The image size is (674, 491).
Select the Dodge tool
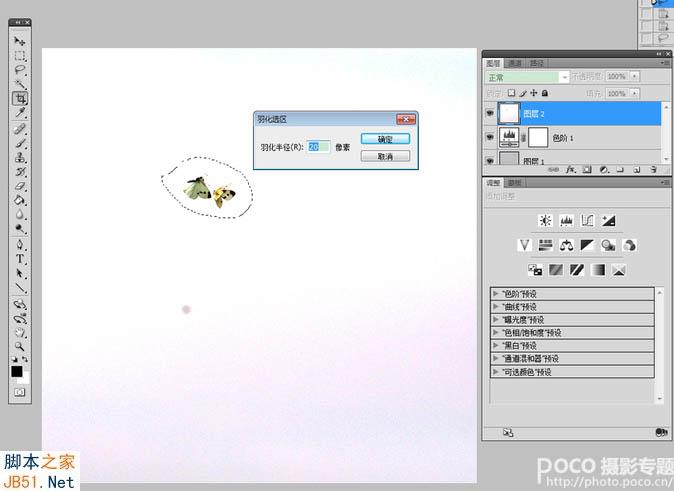[20, 228]
